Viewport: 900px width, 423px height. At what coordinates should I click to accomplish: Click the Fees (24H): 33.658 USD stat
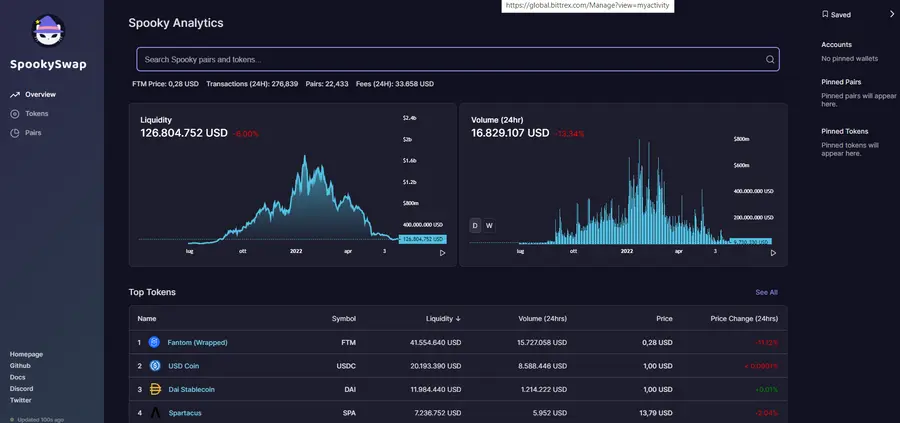pyautogui.click(x=395, y=84)
